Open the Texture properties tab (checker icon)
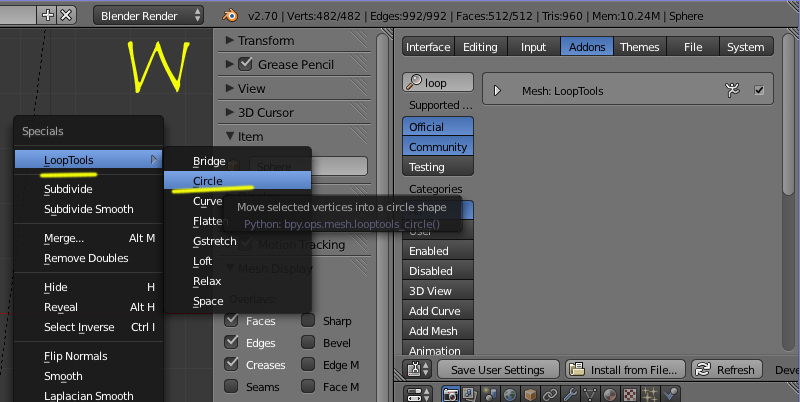This screenshot has height=402, width=800. click(x=630, y=394)
